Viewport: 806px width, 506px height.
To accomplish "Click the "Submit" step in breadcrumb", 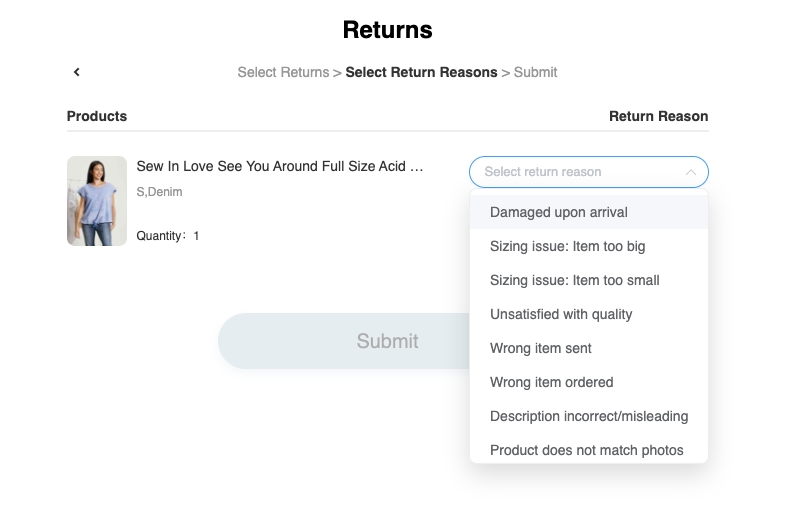I will 536,72.
